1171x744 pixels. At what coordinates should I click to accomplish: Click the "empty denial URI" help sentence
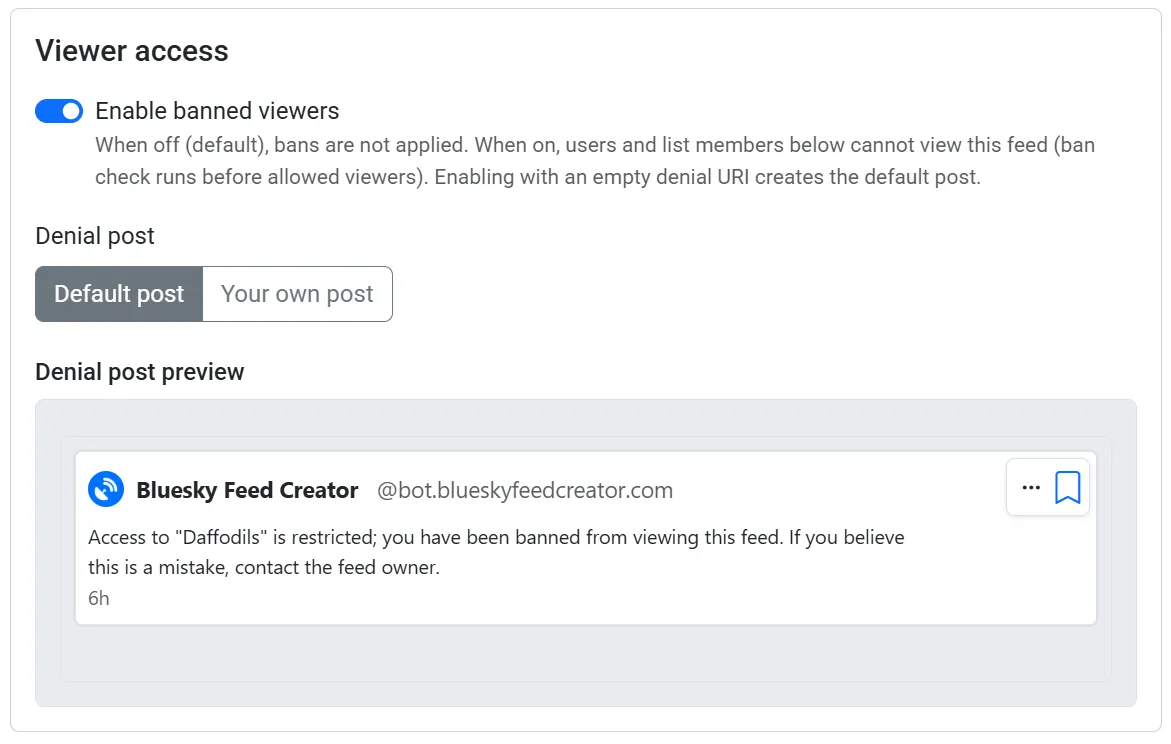(707, 177)
